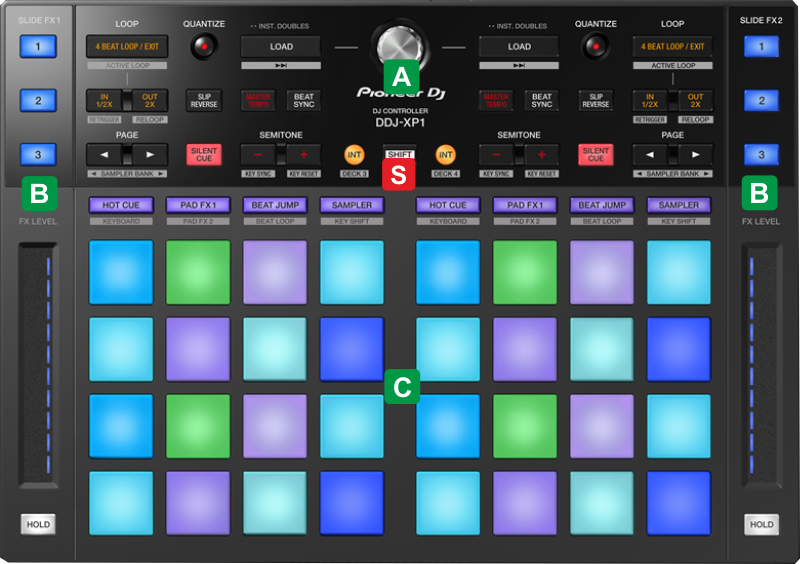Set loop IN 1/2X on right deck
This screenshot has height=564, width=800.
pyautogui.click(x=650, y=100)
